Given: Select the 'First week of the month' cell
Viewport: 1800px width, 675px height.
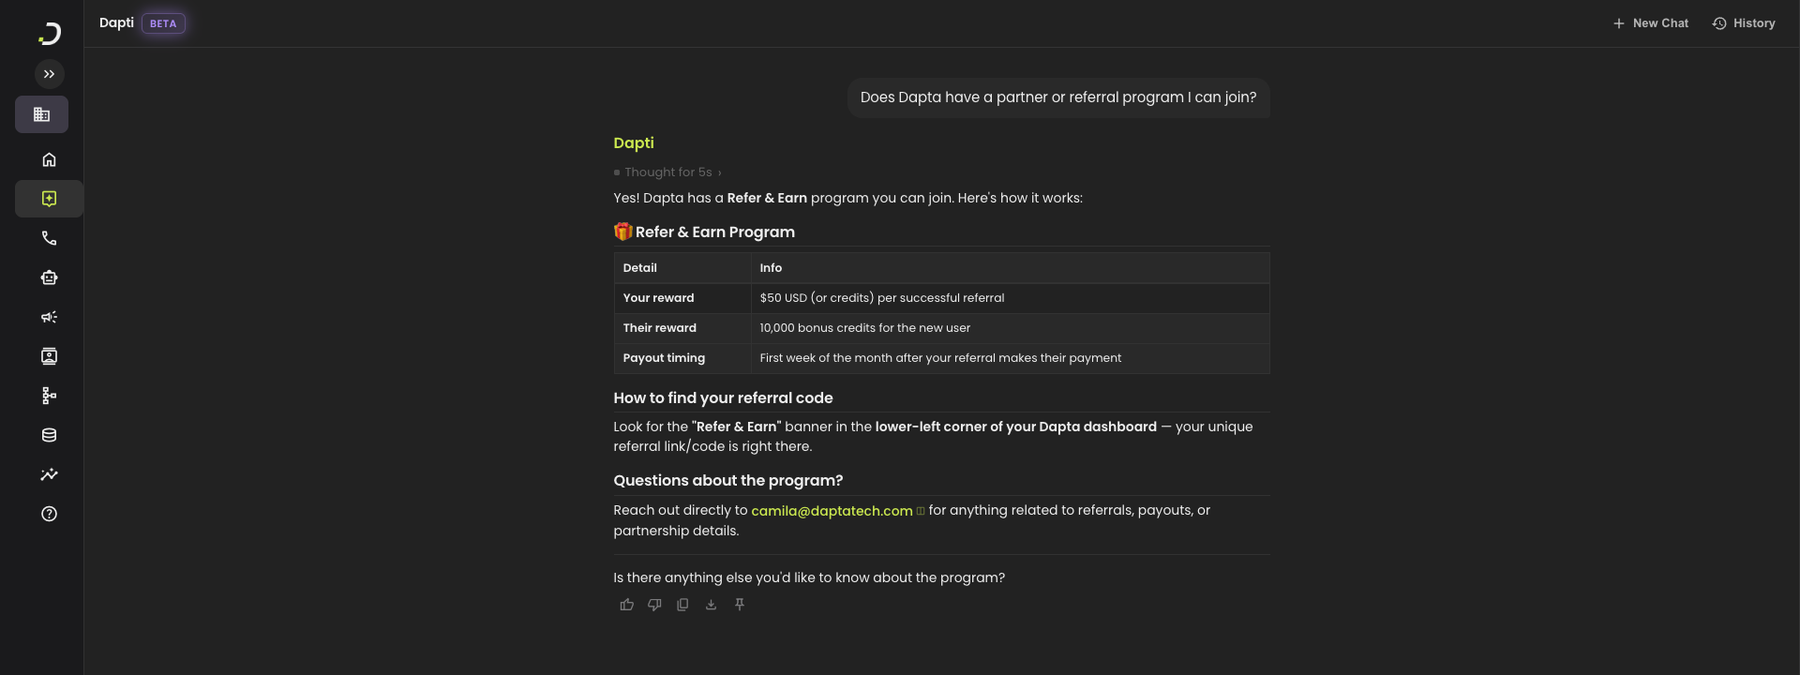Looking at the screenshot, I should pos(1010,358).
